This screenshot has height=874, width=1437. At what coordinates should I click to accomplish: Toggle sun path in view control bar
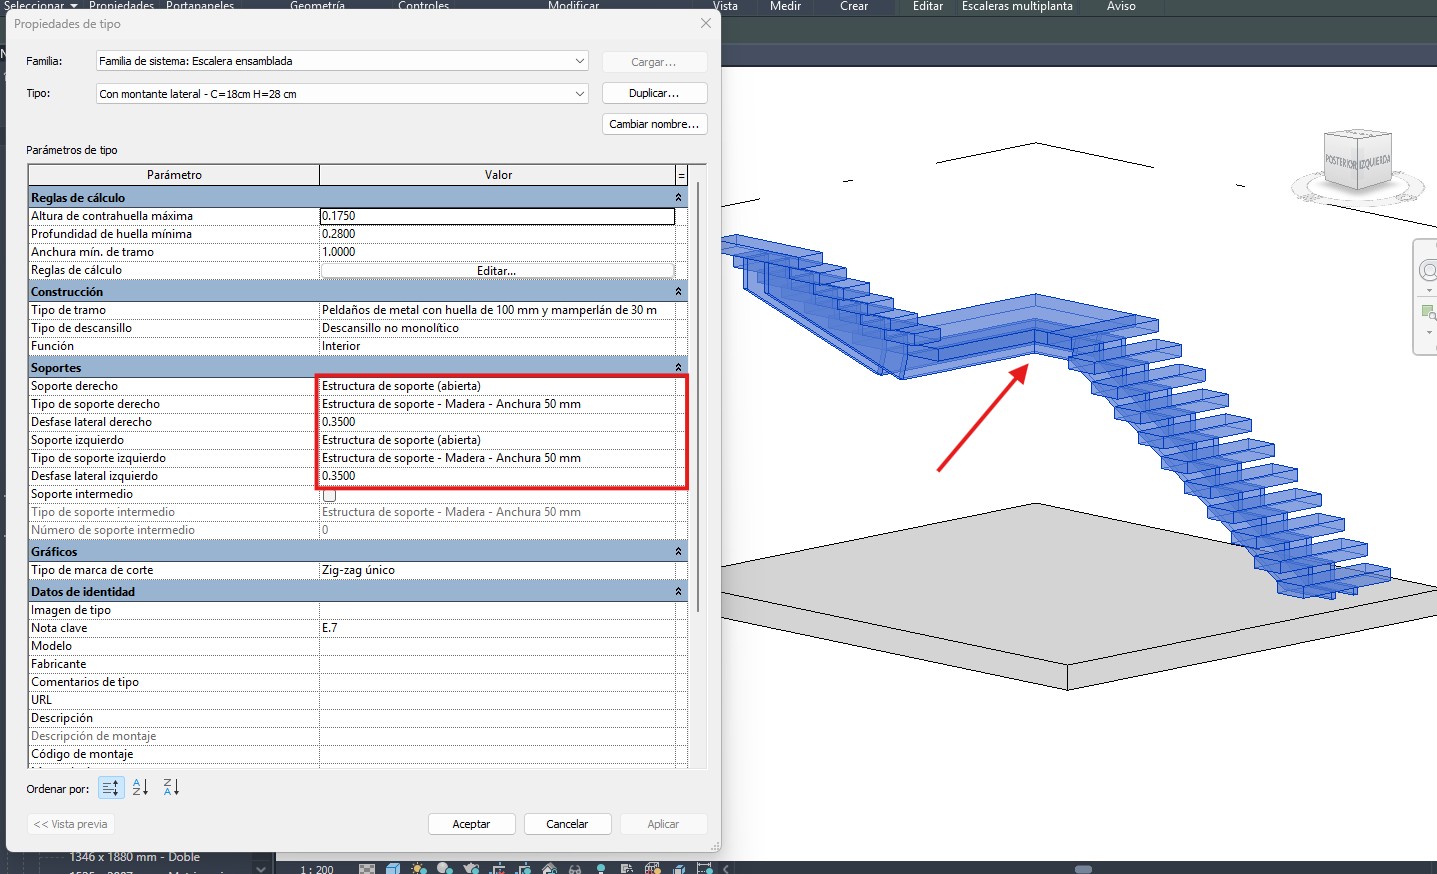(418, 868)
